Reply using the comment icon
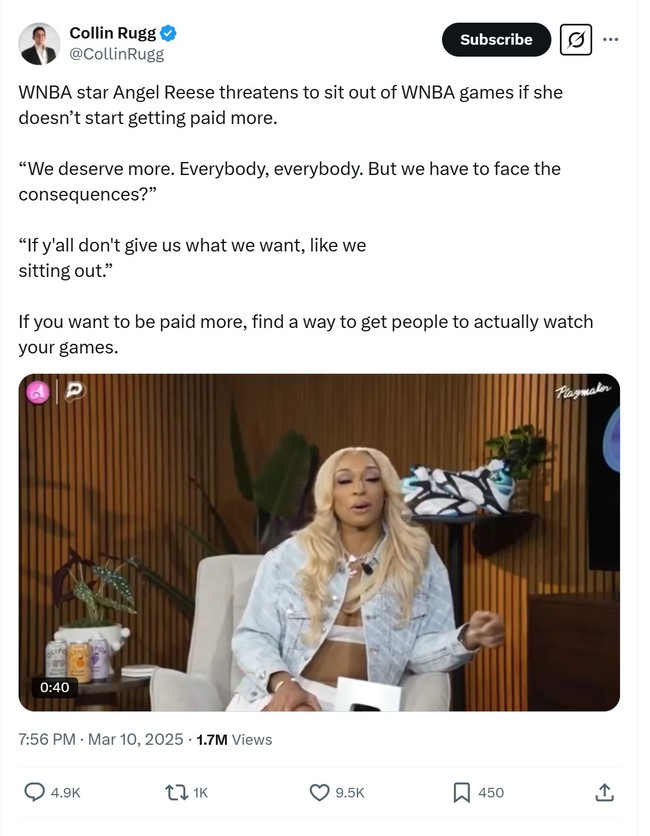 point(35,792)
